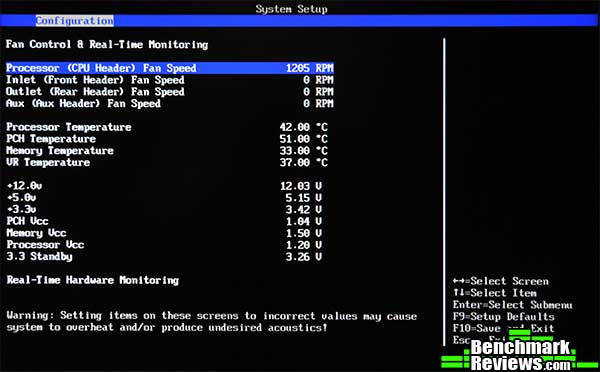
Task: Click the 5.15 V reading
Action: (304, 198)
